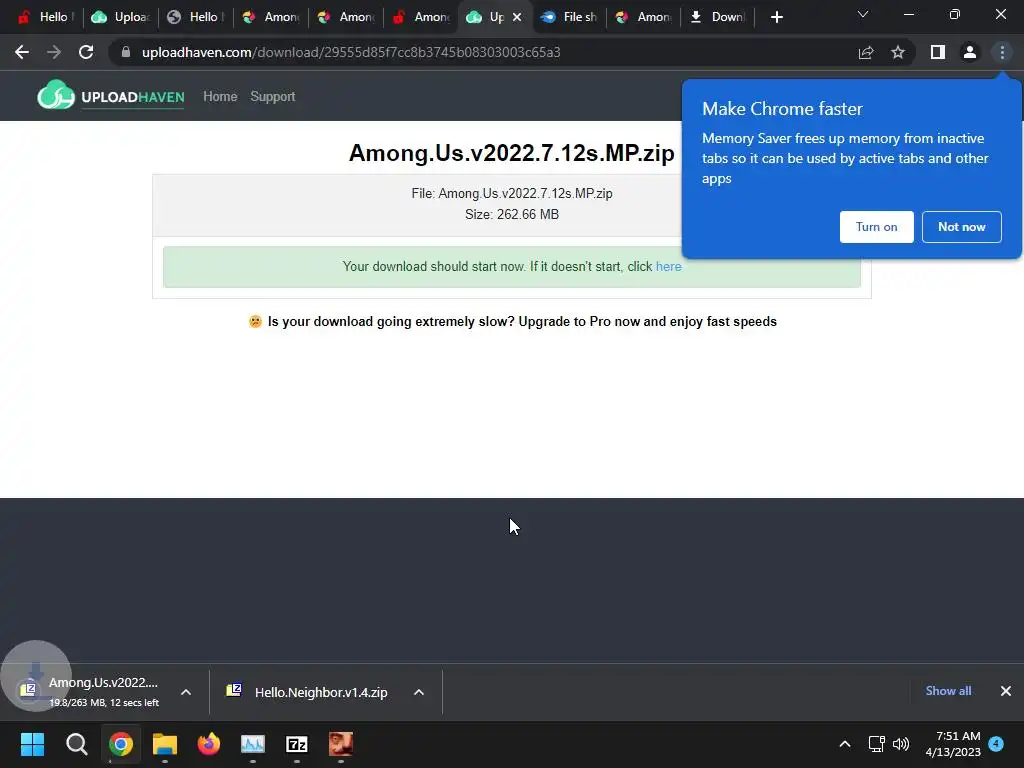Switch to the File sh tab
This screenshot has width=1024, height=768.
coord(571,17)
